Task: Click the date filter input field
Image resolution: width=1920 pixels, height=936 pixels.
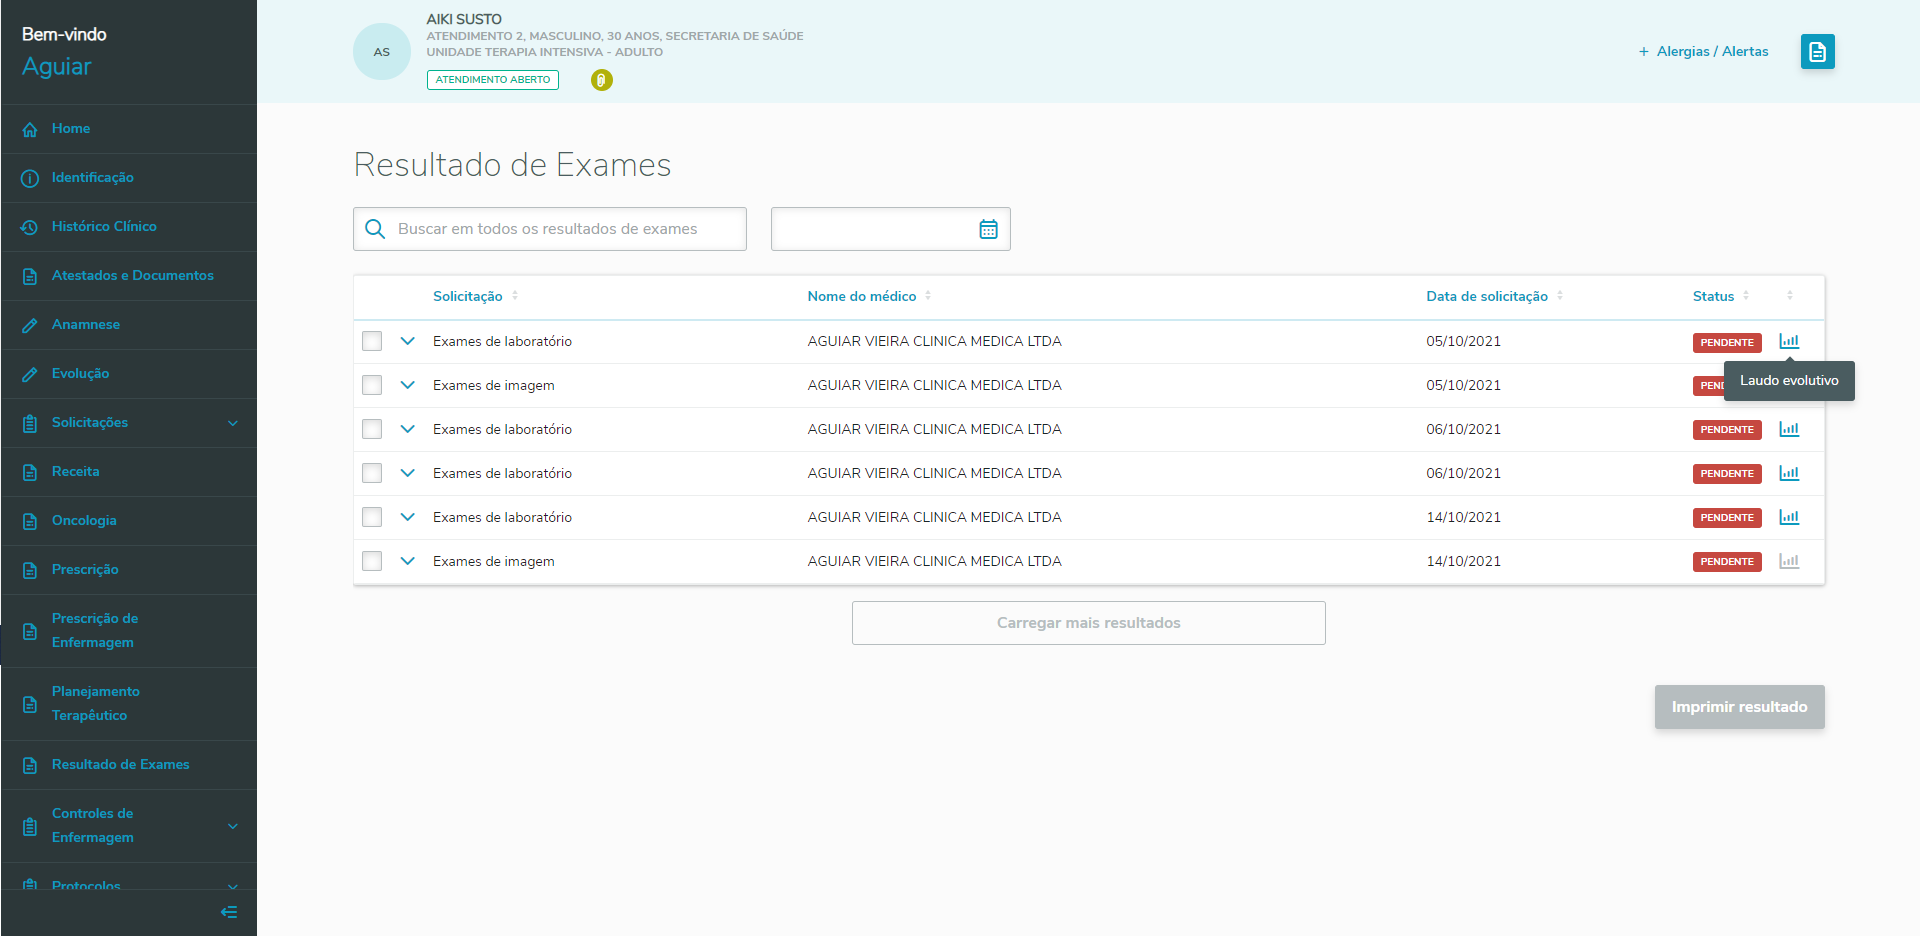Action: [890, 229]
